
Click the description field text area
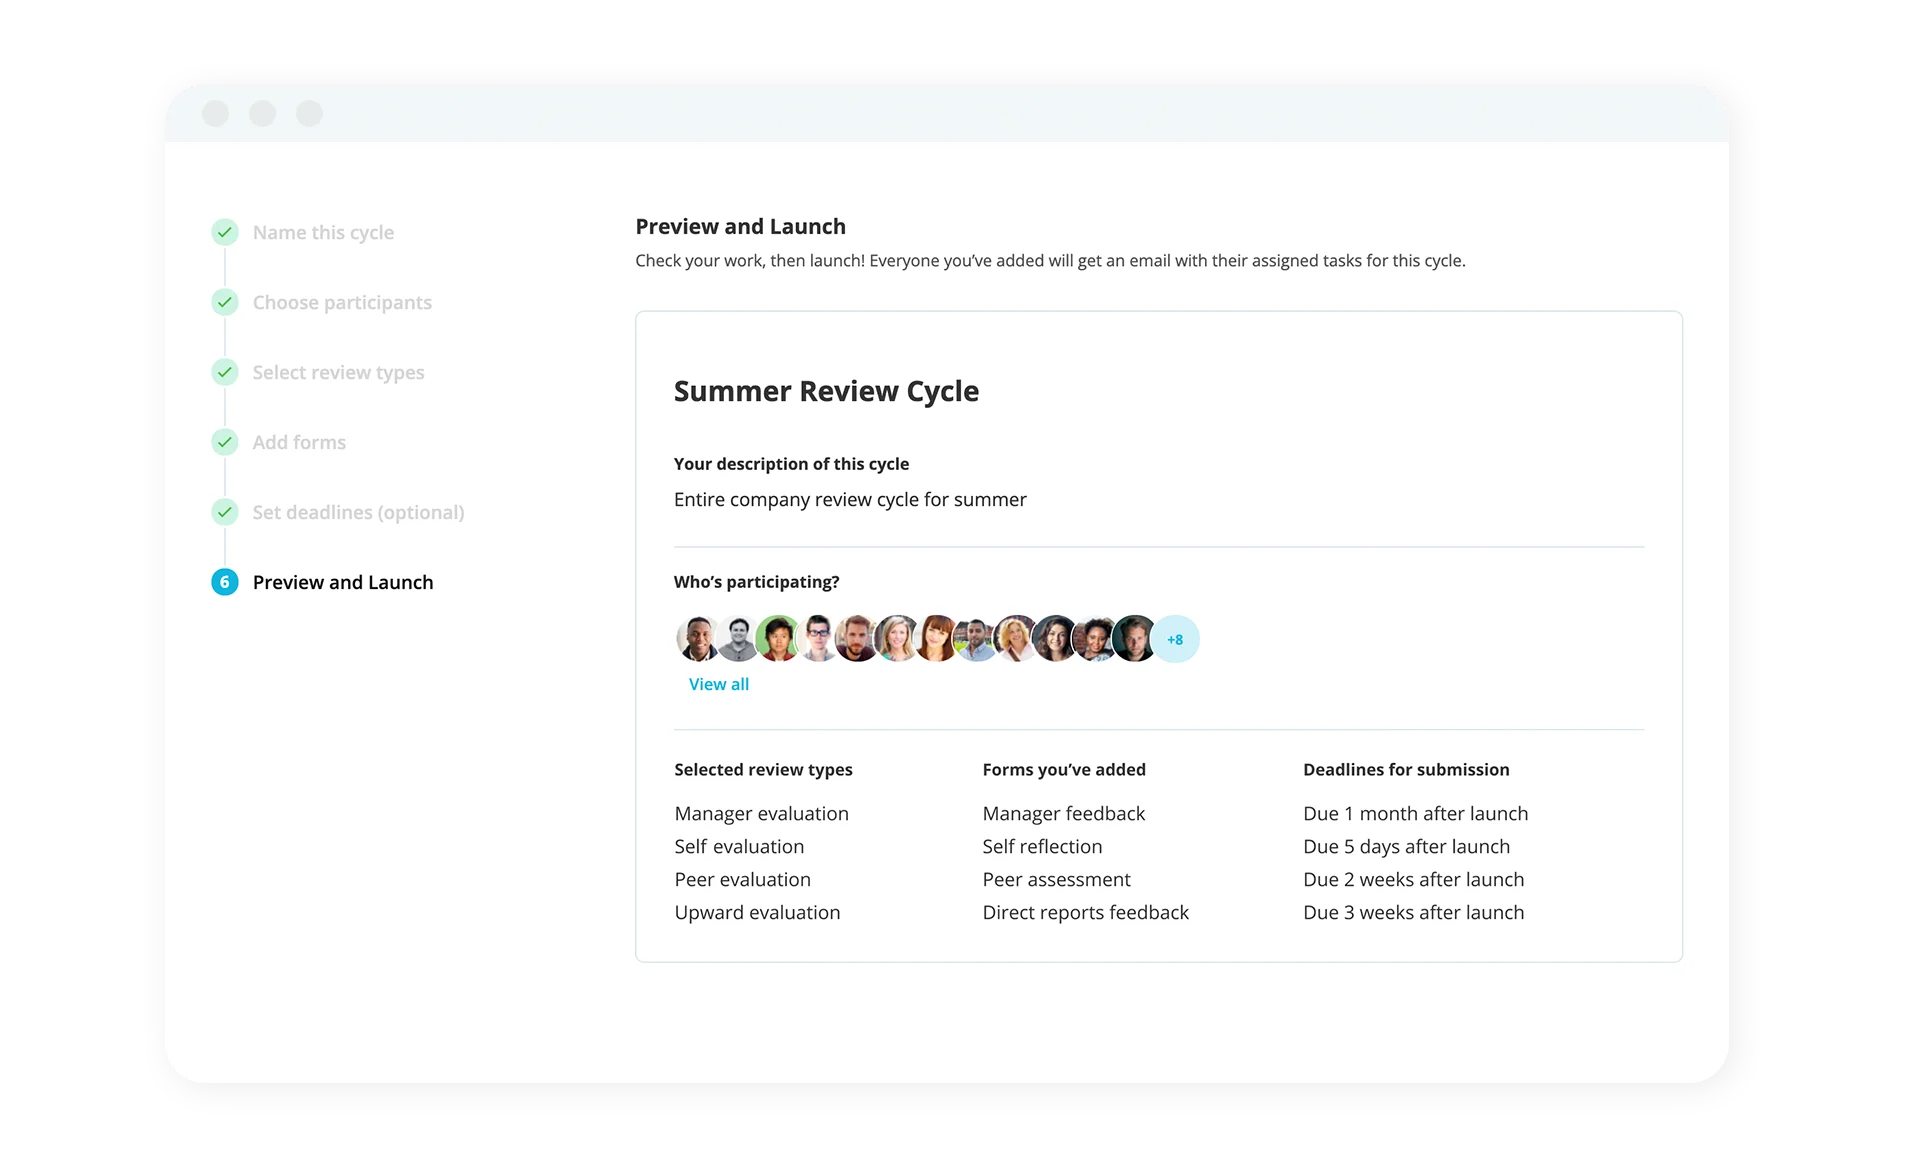click(x=849, y=498)
